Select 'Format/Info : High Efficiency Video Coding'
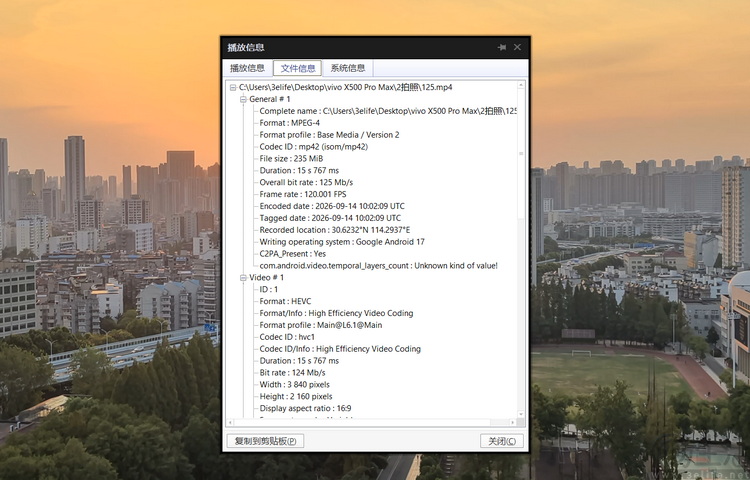This screenshot has width=750, height=480. click(x=336, y=314)
